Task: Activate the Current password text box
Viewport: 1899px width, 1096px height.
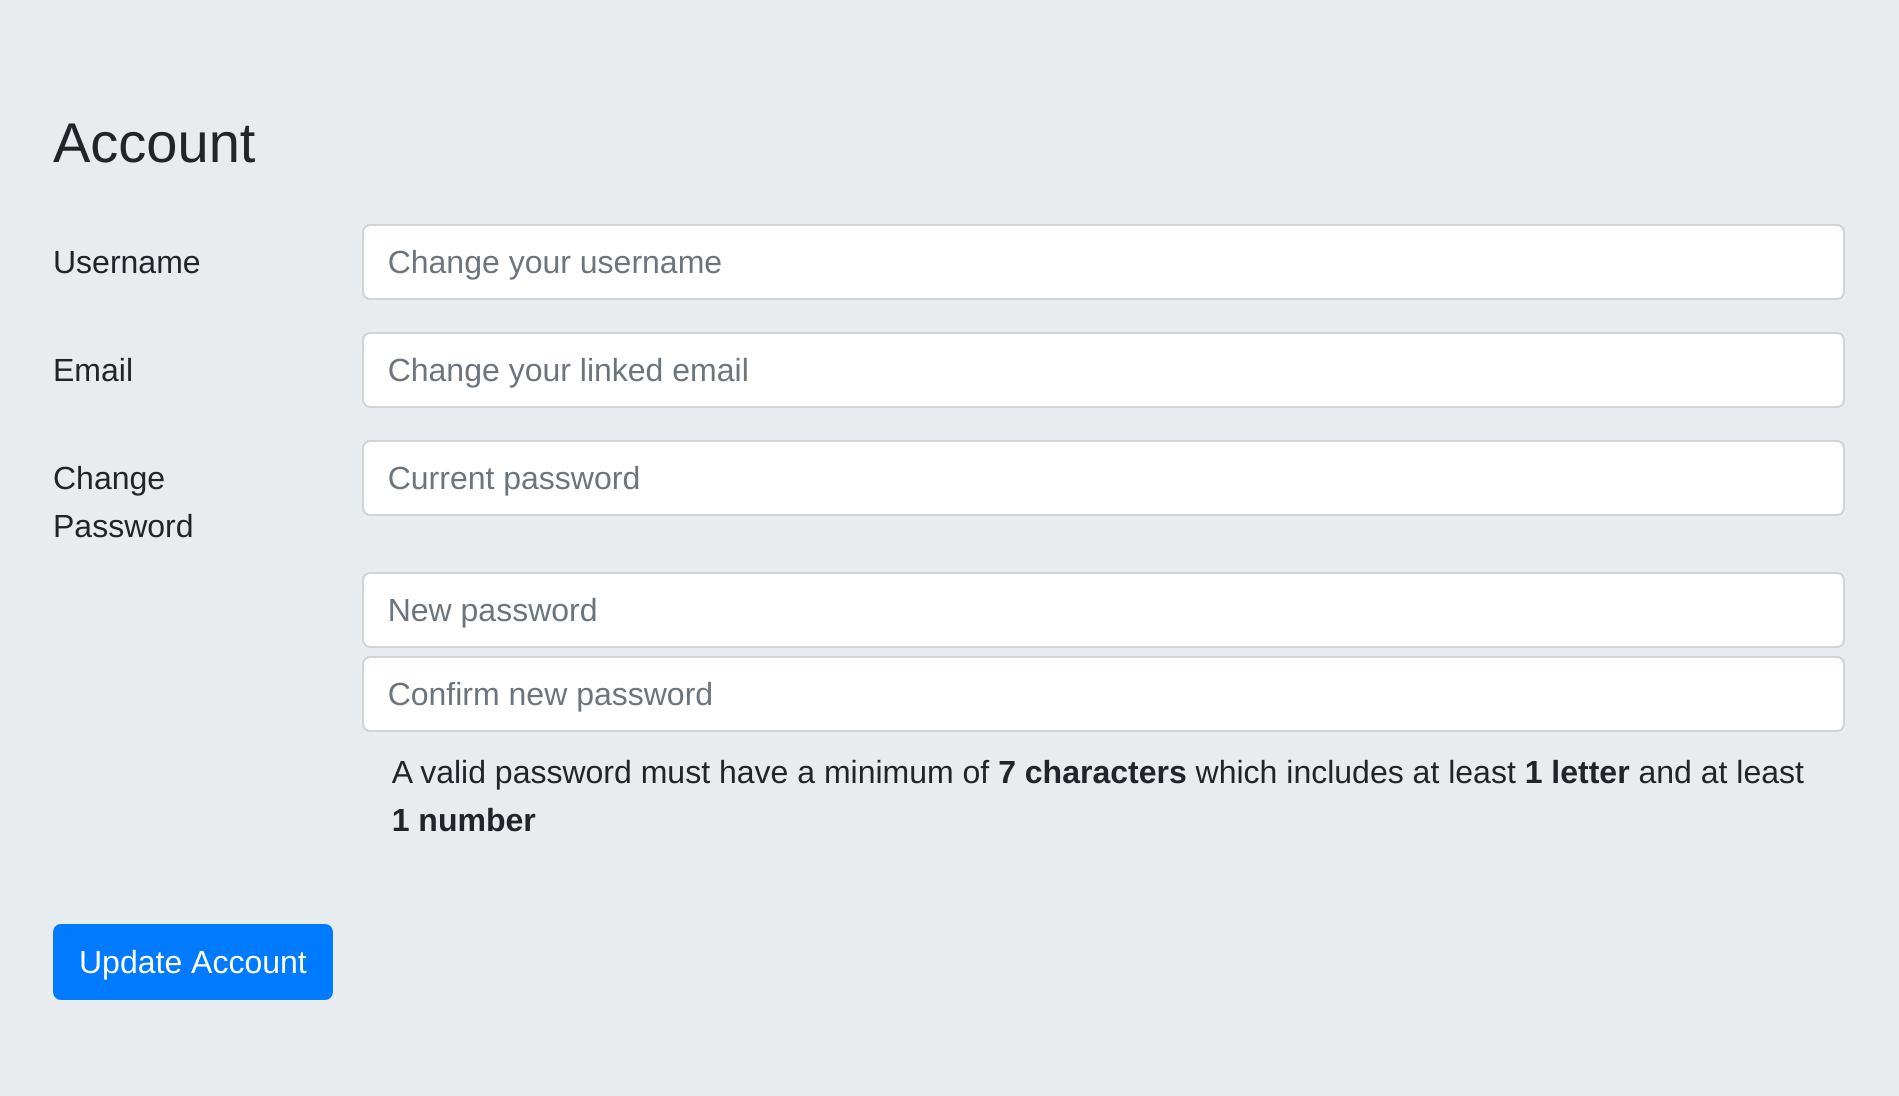Action: (514, 478)
